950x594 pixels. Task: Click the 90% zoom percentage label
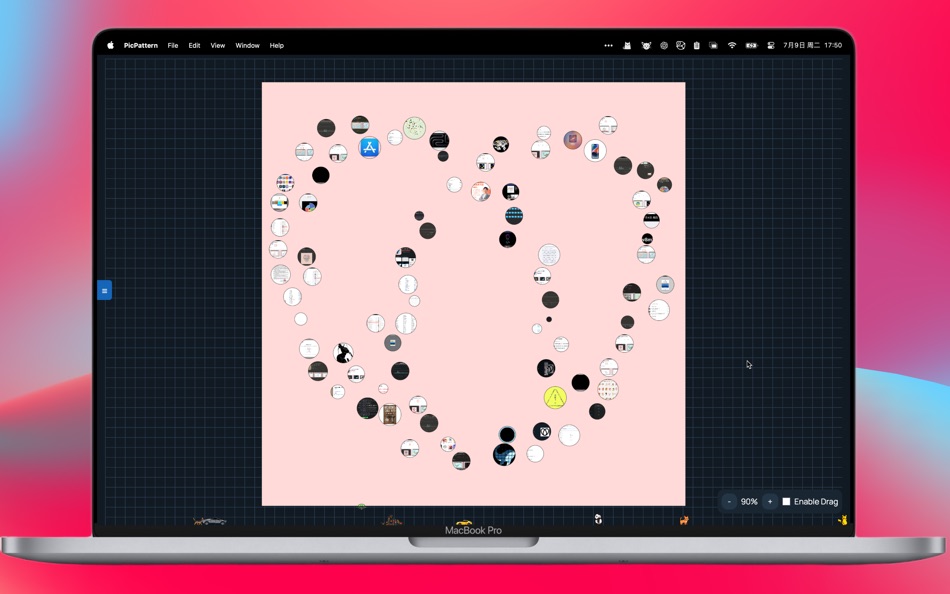click(x=749, y=501)
